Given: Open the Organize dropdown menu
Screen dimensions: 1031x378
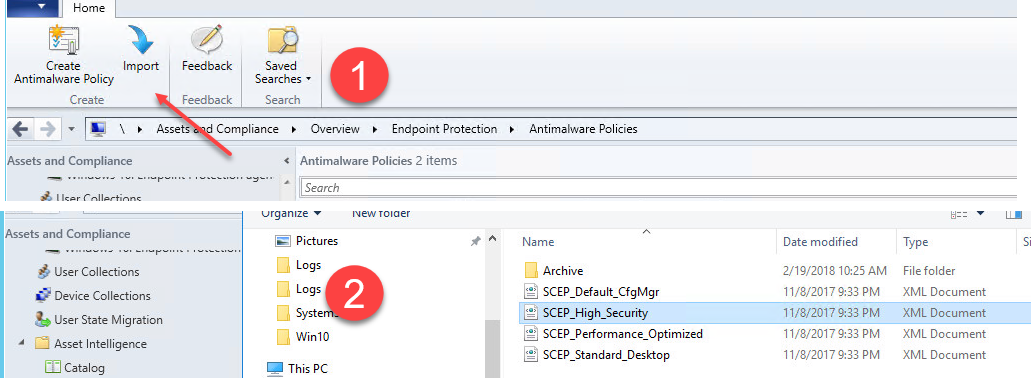Looking at the screenshot, I should pos(291,214).
